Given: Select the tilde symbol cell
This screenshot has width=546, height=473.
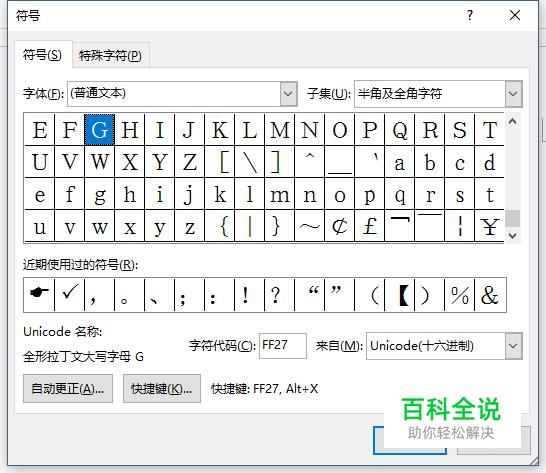Looking at the screenshot, I should pos(309,226).
